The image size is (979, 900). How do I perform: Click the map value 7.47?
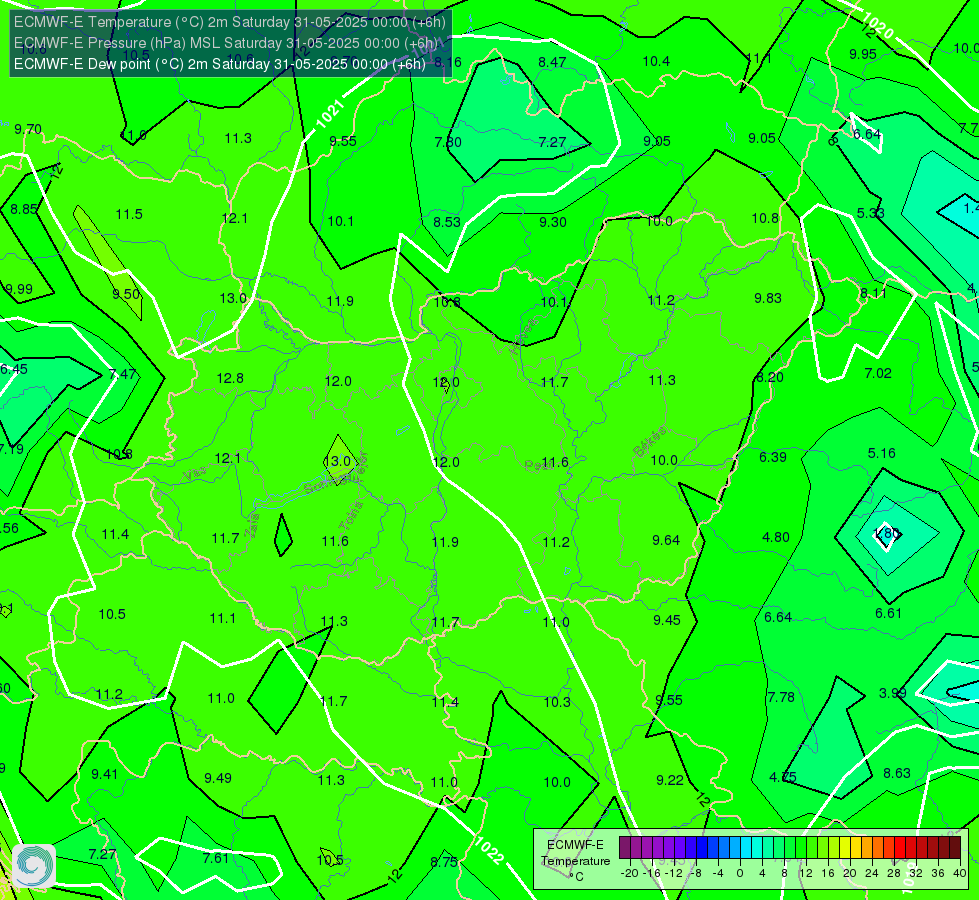pyautogui.click(x=122, y=374)
